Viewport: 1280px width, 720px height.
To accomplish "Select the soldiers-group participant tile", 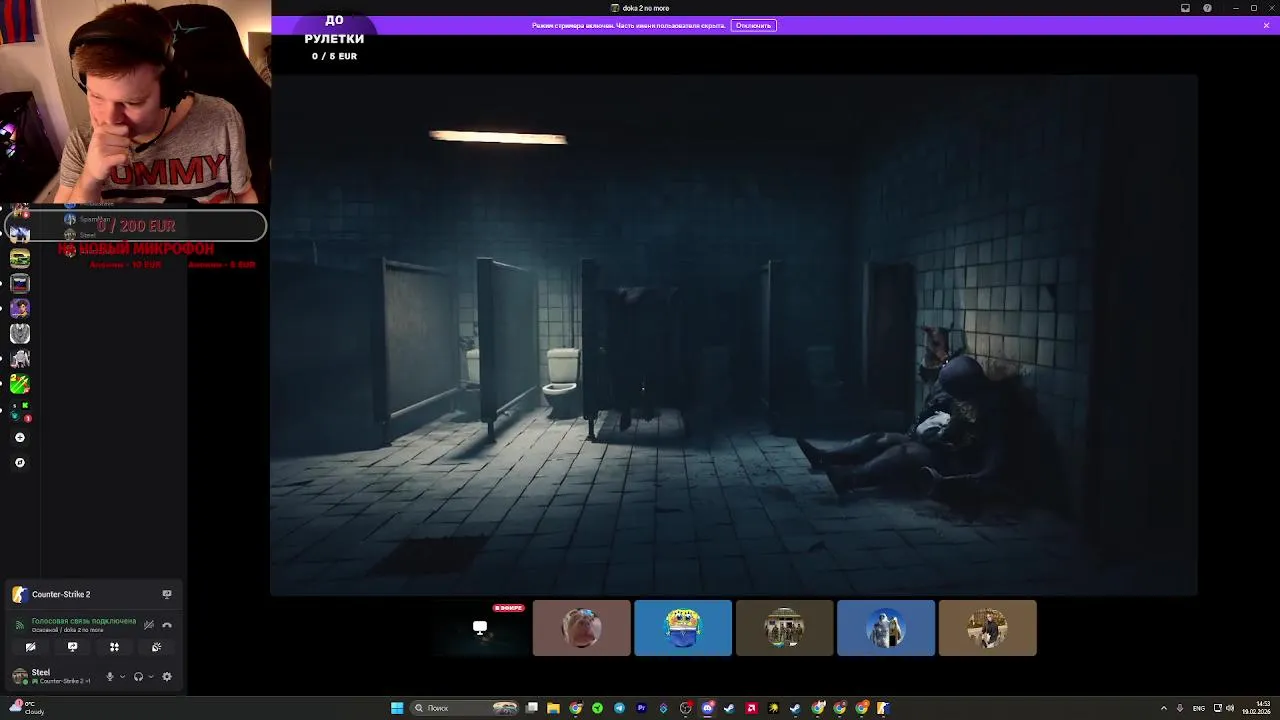I will tap(785, 628).
